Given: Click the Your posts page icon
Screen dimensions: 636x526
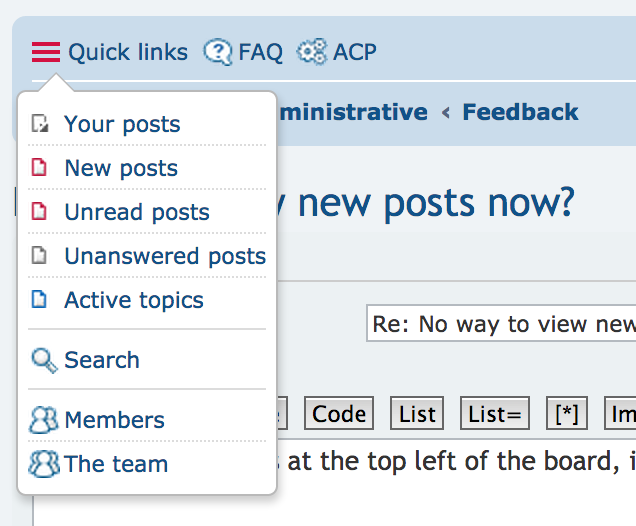Looking at the screenshot, I should 40,125.
